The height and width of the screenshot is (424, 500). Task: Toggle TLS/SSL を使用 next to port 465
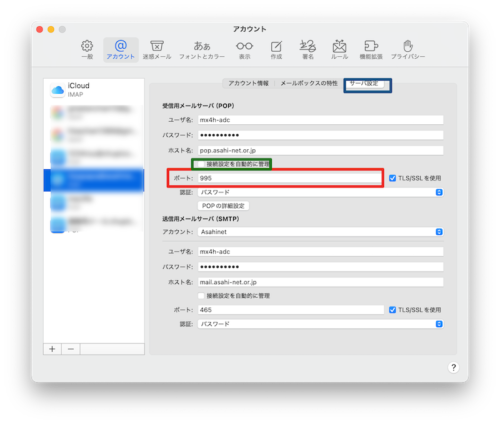point(392,310)
